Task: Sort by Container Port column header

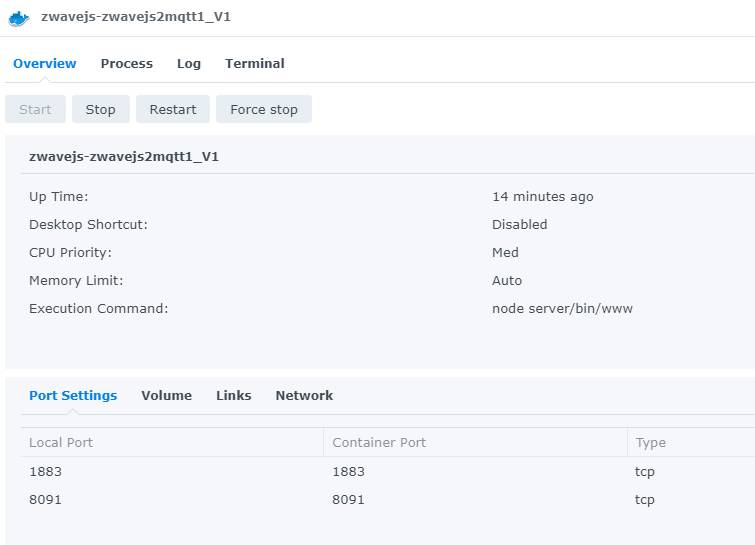Action: coord(475,442)
